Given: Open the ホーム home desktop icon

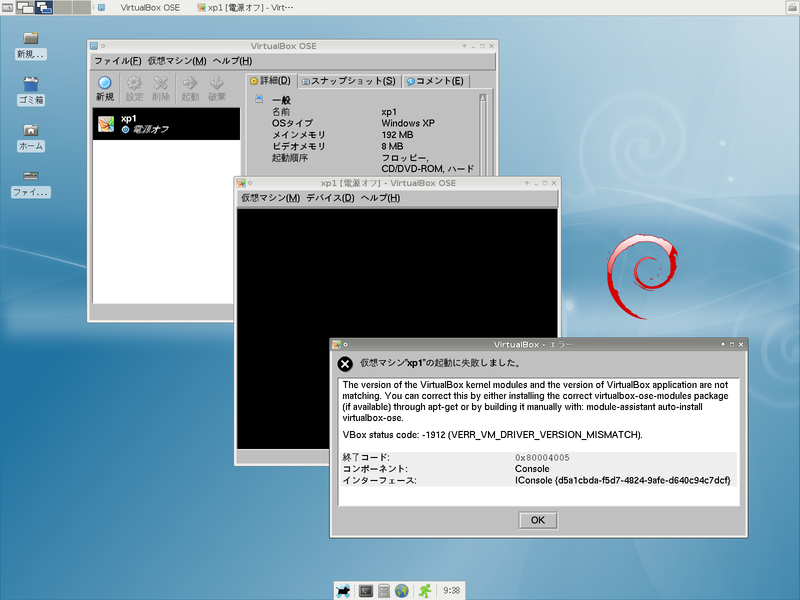Looking at the screenshot, I should (31, 138).
